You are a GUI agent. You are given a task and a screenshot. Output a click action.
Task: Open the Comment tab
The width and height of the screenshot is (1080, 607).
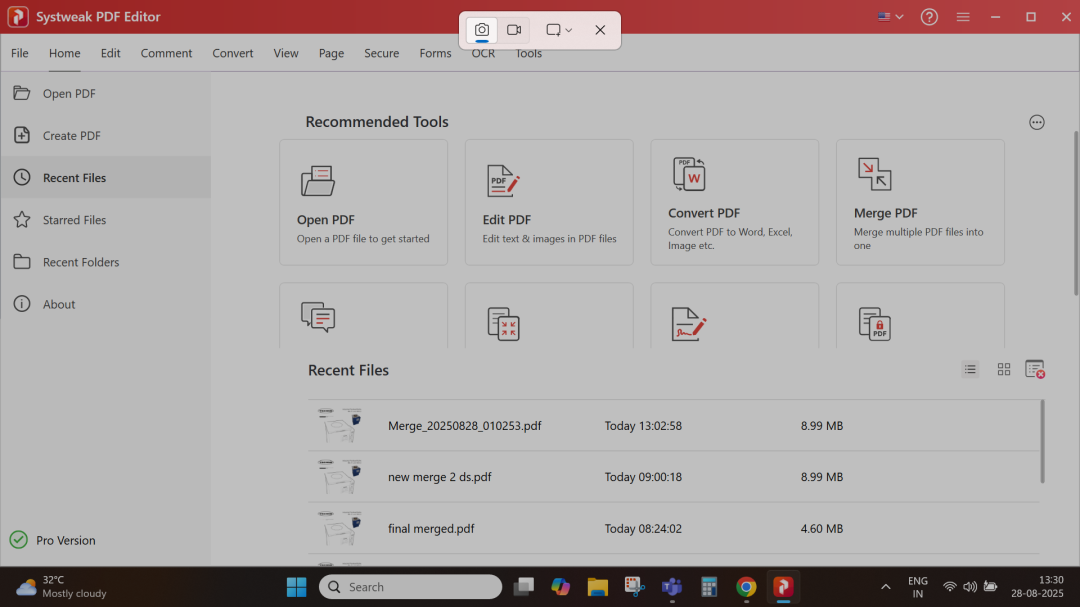(x=166, y=53)
